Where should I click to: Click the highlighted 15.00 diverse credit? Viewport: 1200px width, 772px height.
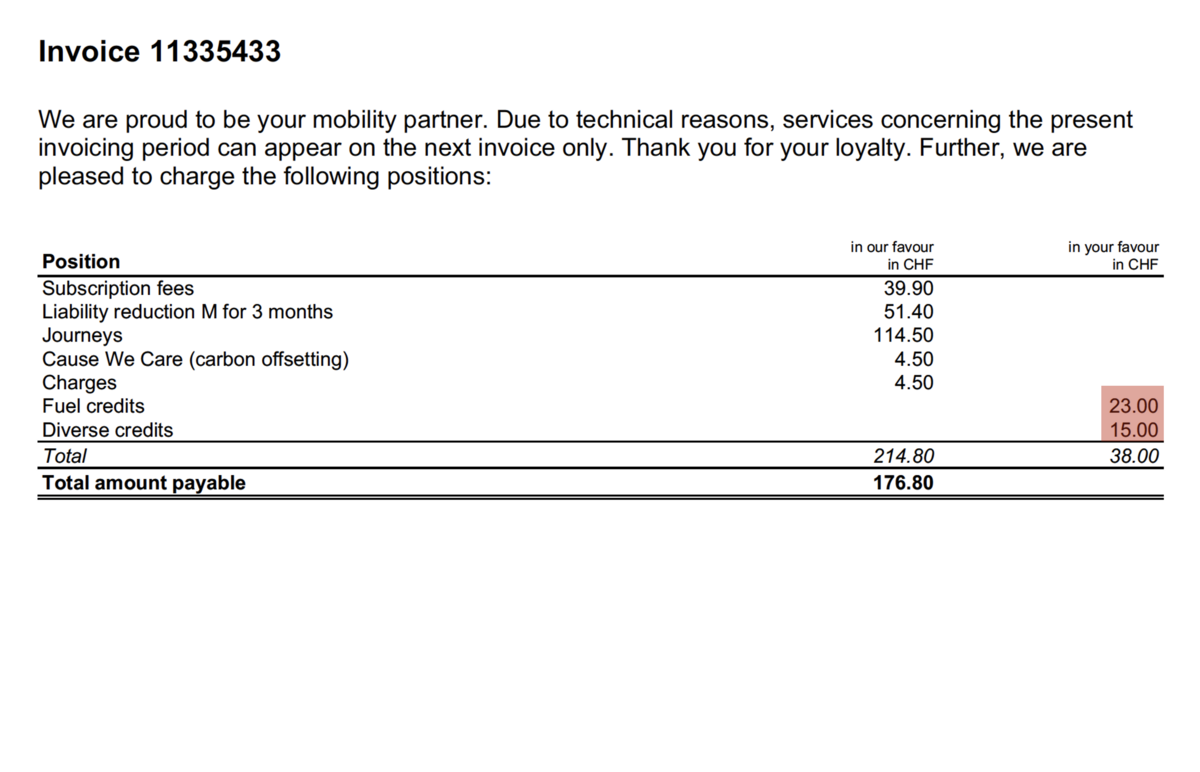coord(1134,430)
